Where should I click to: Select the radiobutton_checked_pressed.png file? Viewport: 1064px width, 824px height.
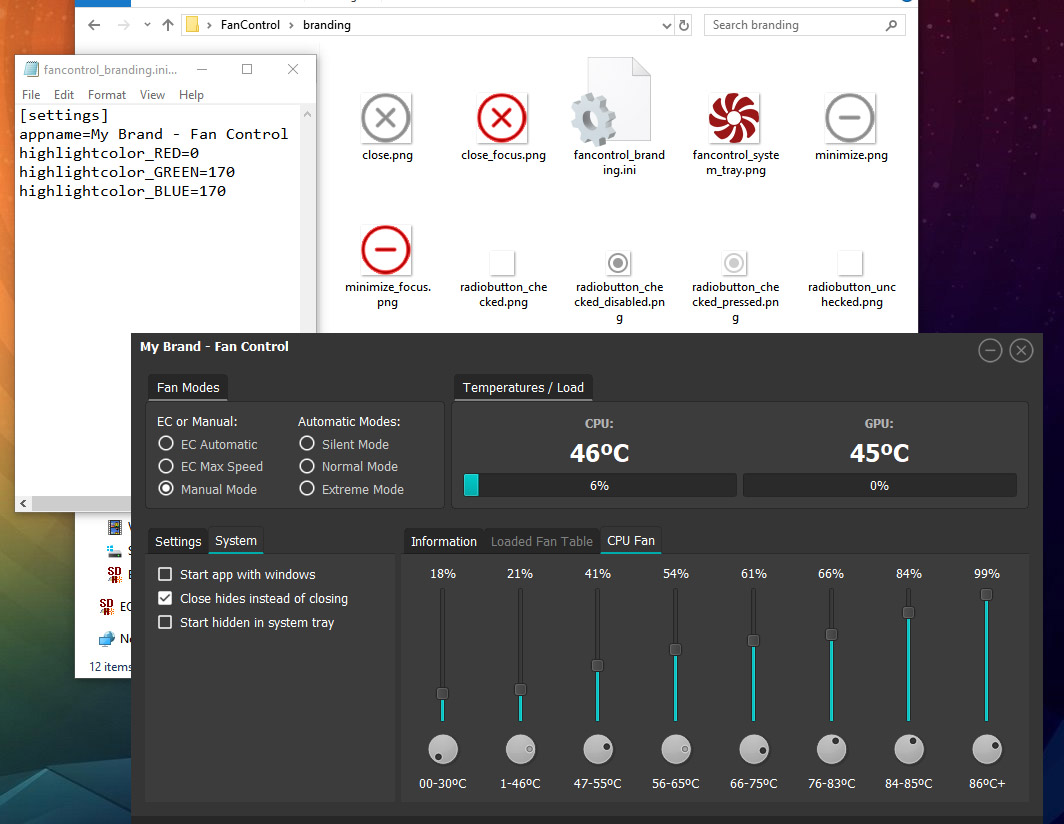tap(734, 263)
